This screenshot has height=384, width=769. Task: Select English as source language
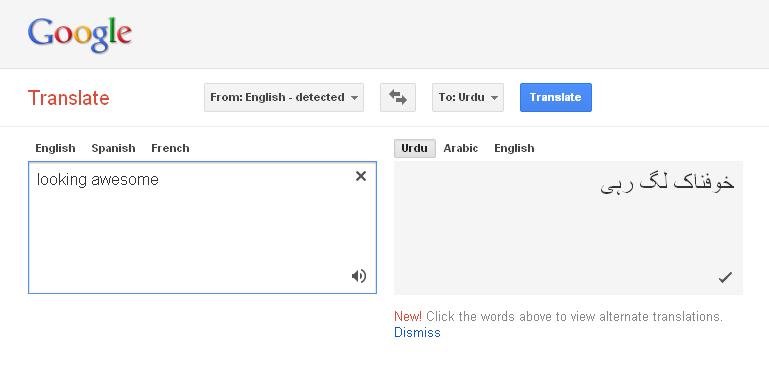(55, 148)
